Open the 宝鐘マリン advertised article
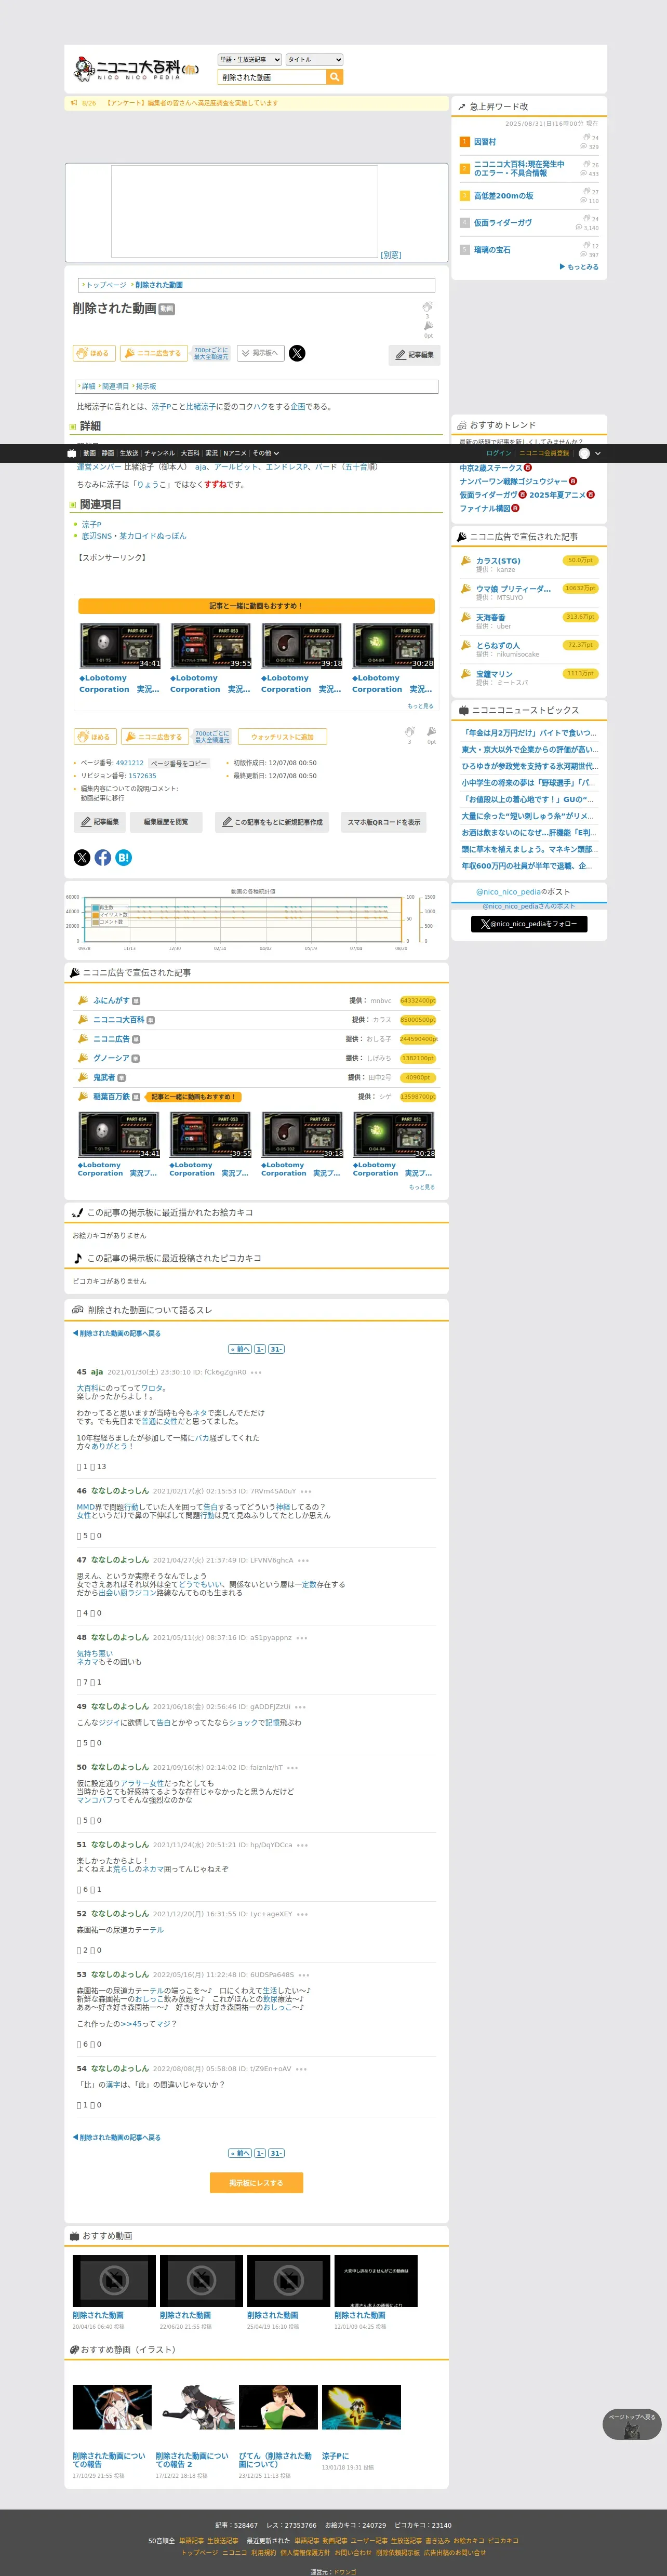This screenshot has height=2576, width=667. (x=494, y=674)
